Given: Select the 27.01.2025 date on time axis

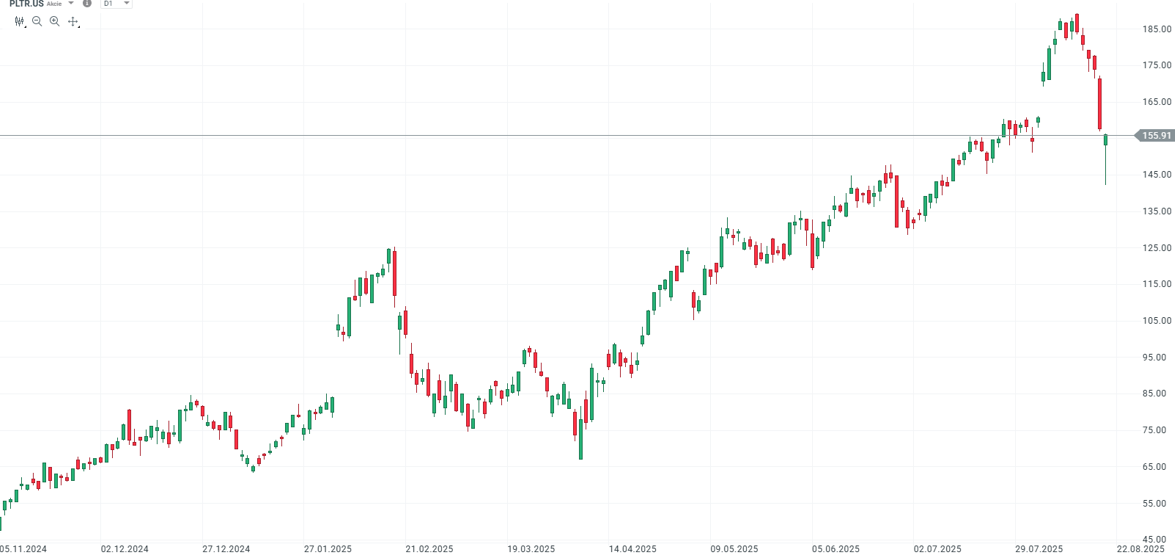Looking at the screenshot, I should [x=328, y=549].
